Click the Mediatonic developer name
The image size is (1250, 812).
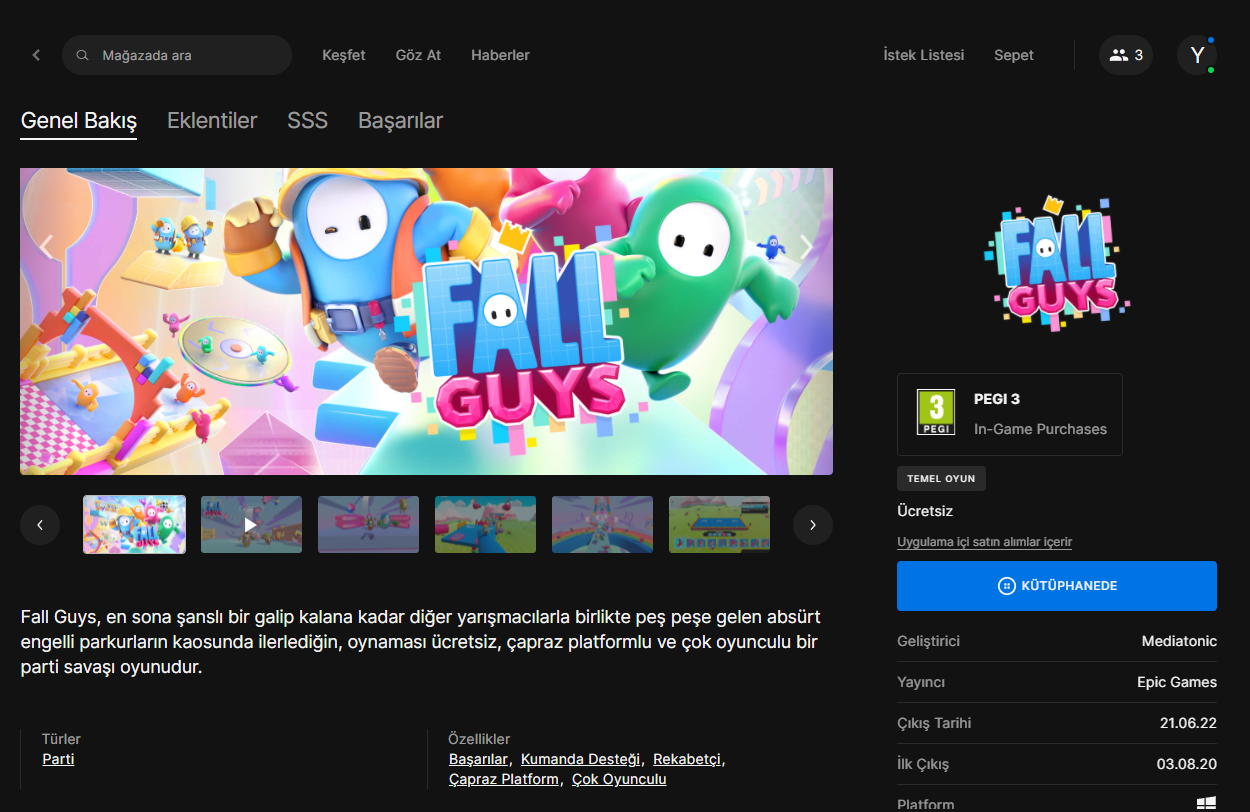[x=1179, y=641]
